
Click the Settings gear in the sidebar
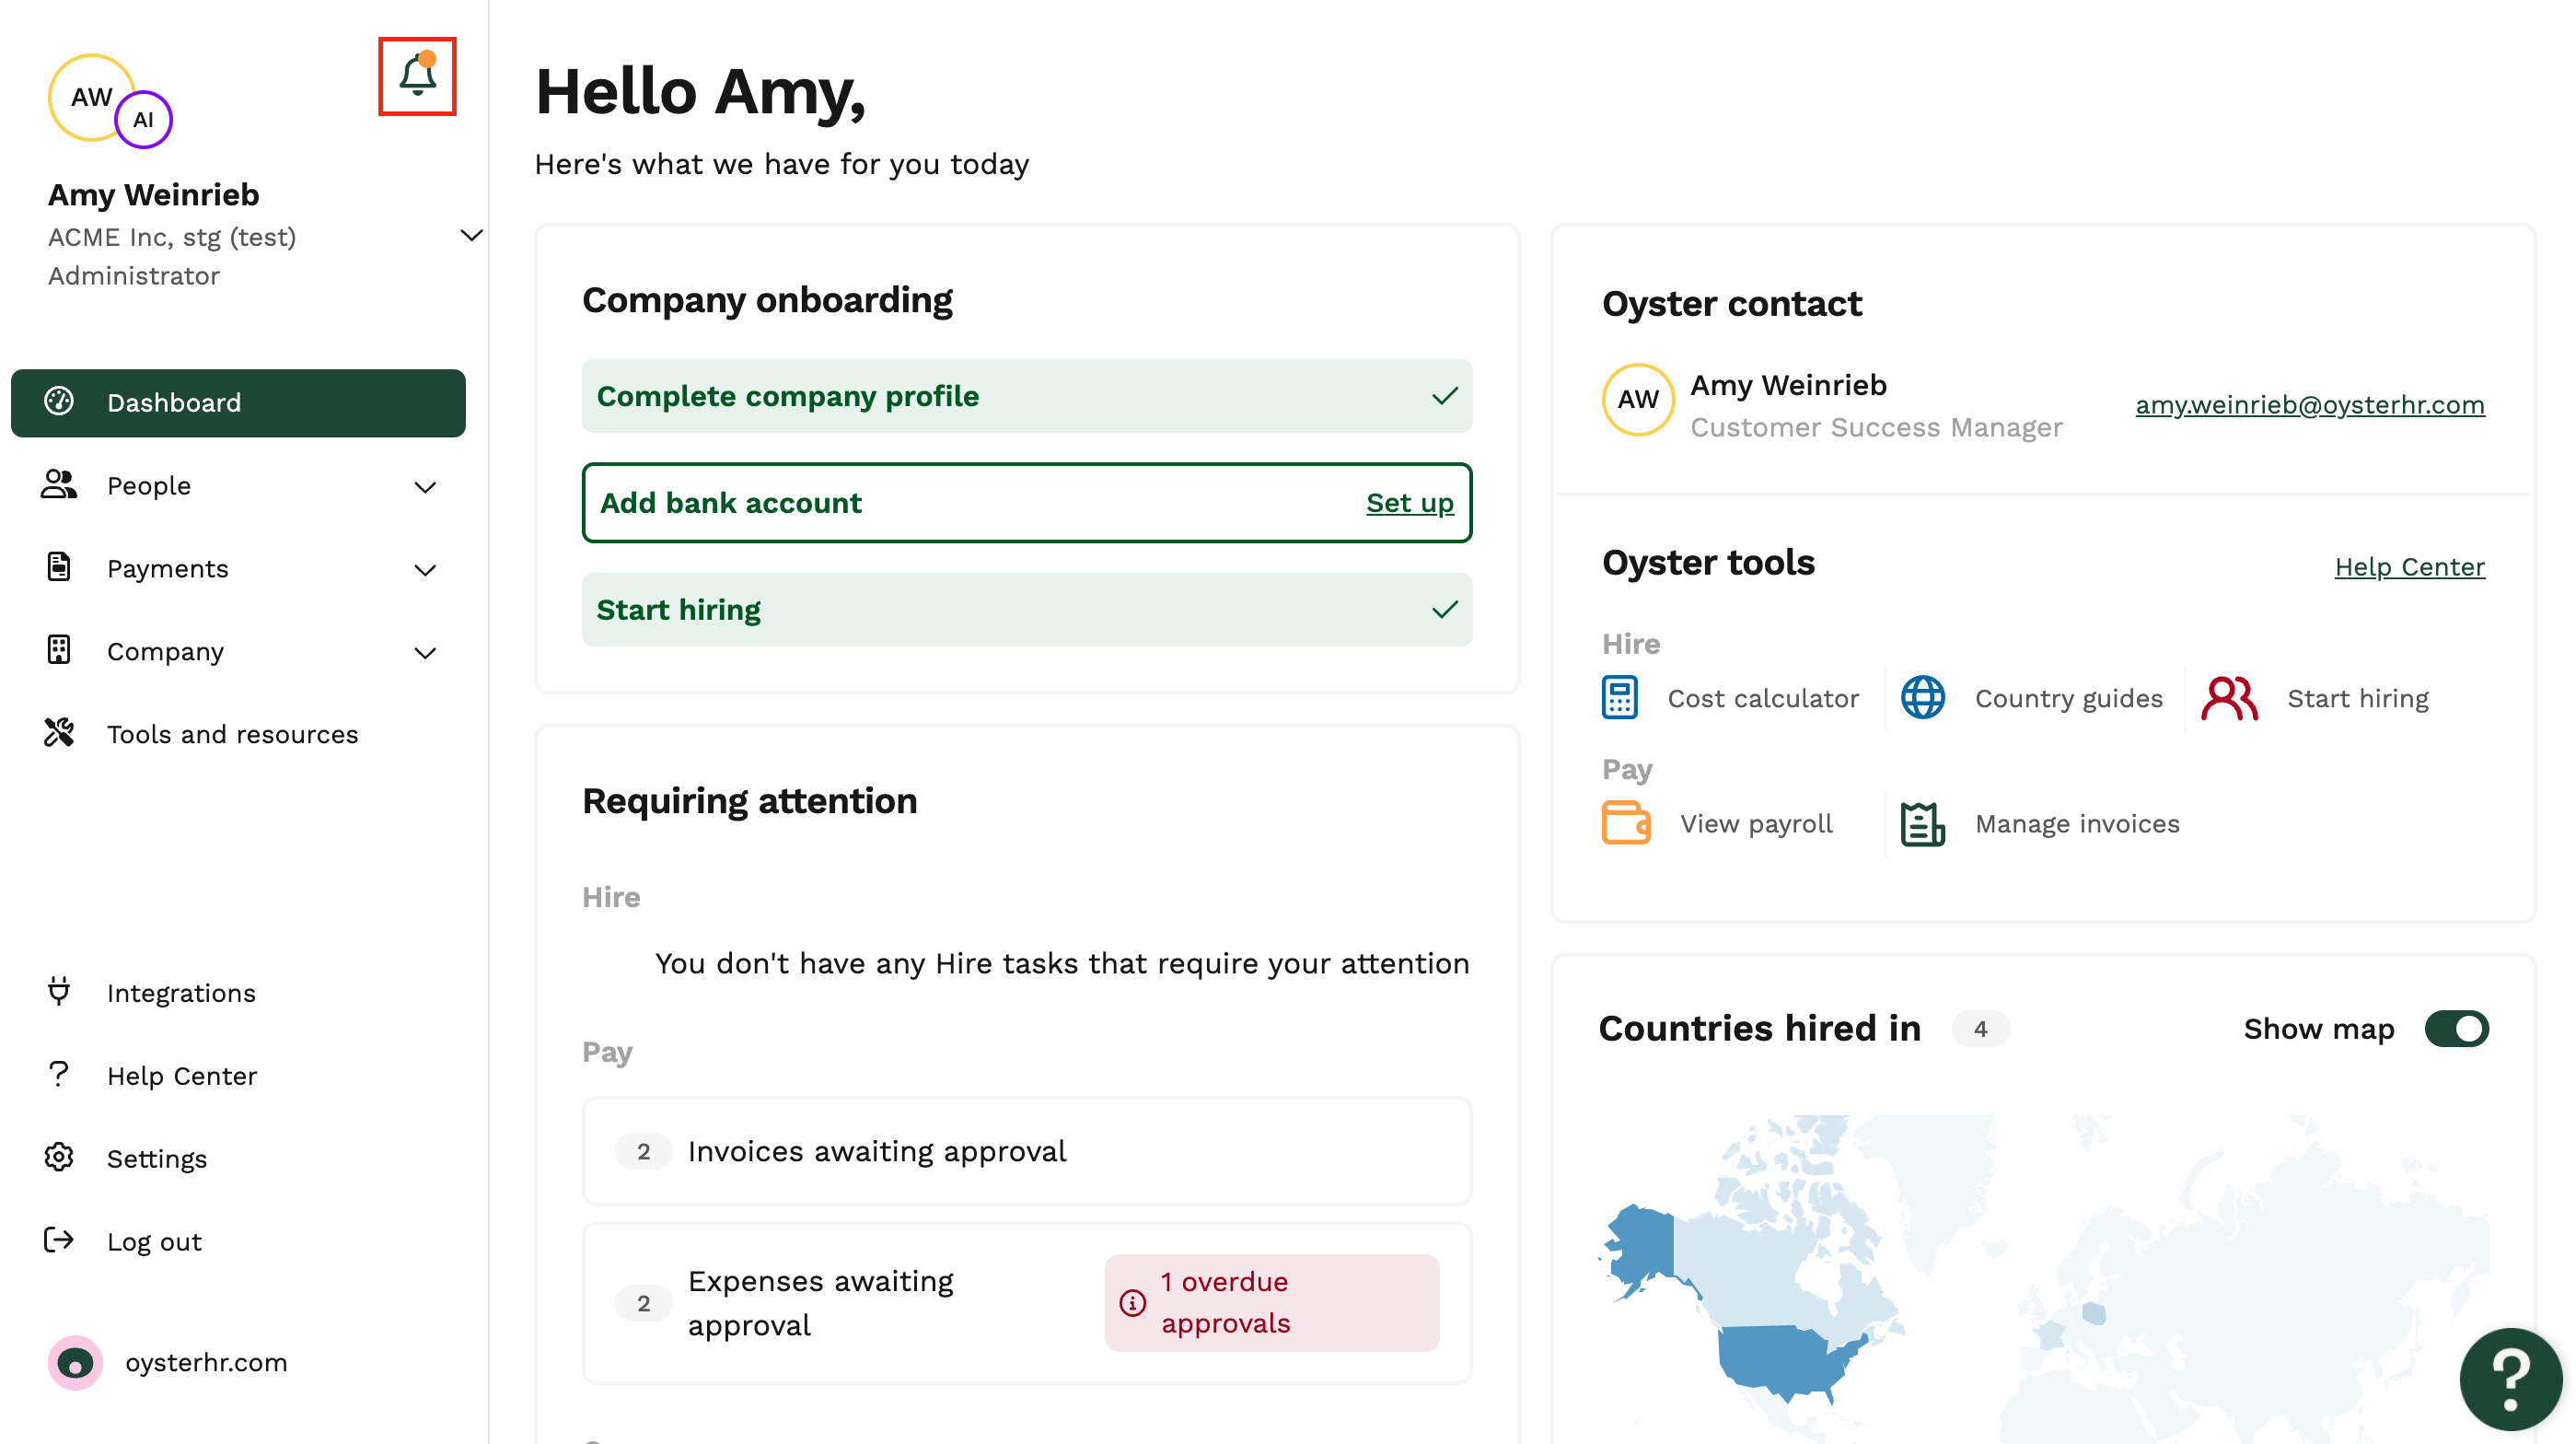coord(59,1157)
